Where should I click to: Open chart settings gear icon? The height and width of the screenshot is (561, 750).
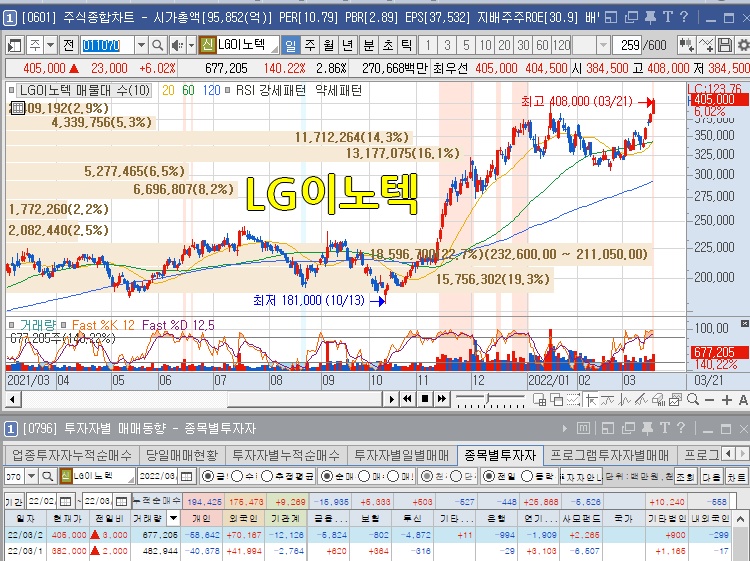pyautogui.click(x=743, y=45)
